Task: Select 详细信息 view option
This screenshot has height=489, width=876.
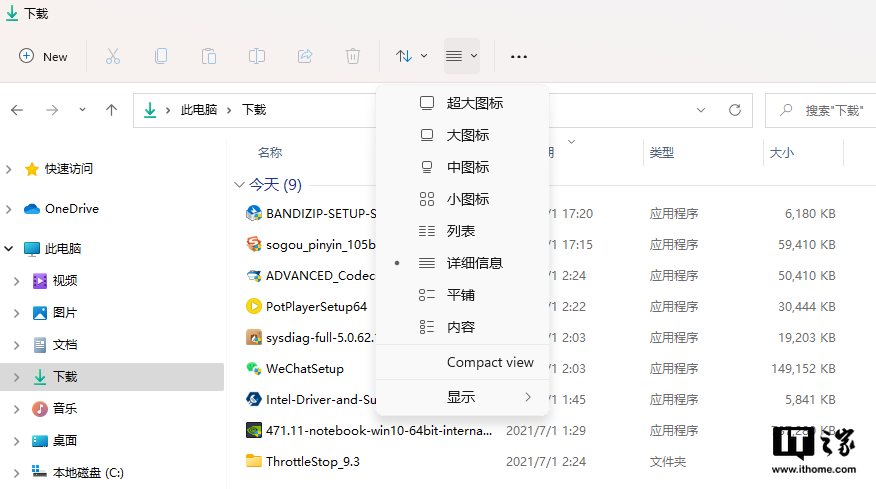Action: point(474,263)
